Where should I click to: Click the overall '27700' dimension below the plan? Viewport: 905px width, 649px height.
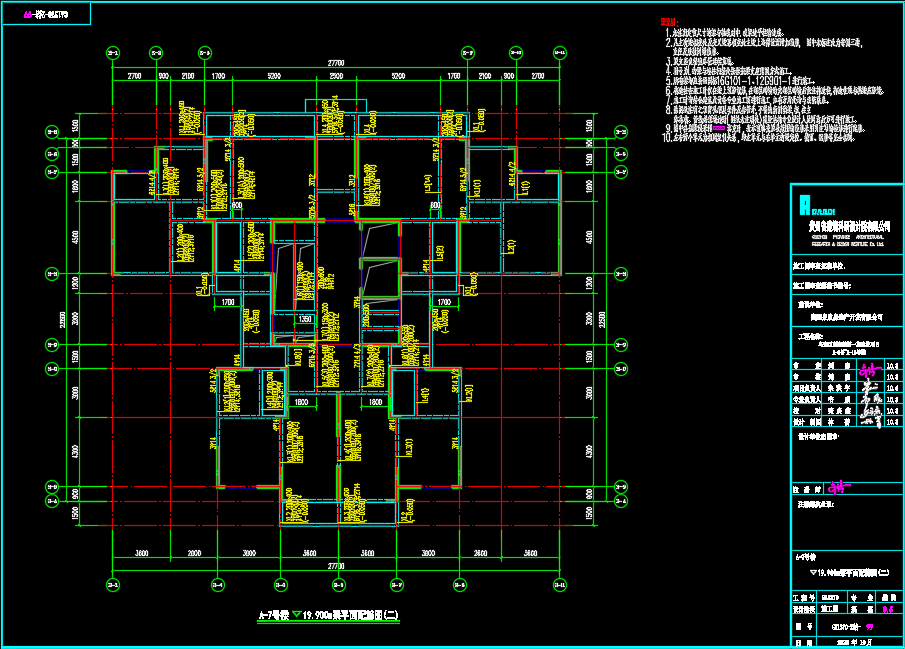pos(336,566)
